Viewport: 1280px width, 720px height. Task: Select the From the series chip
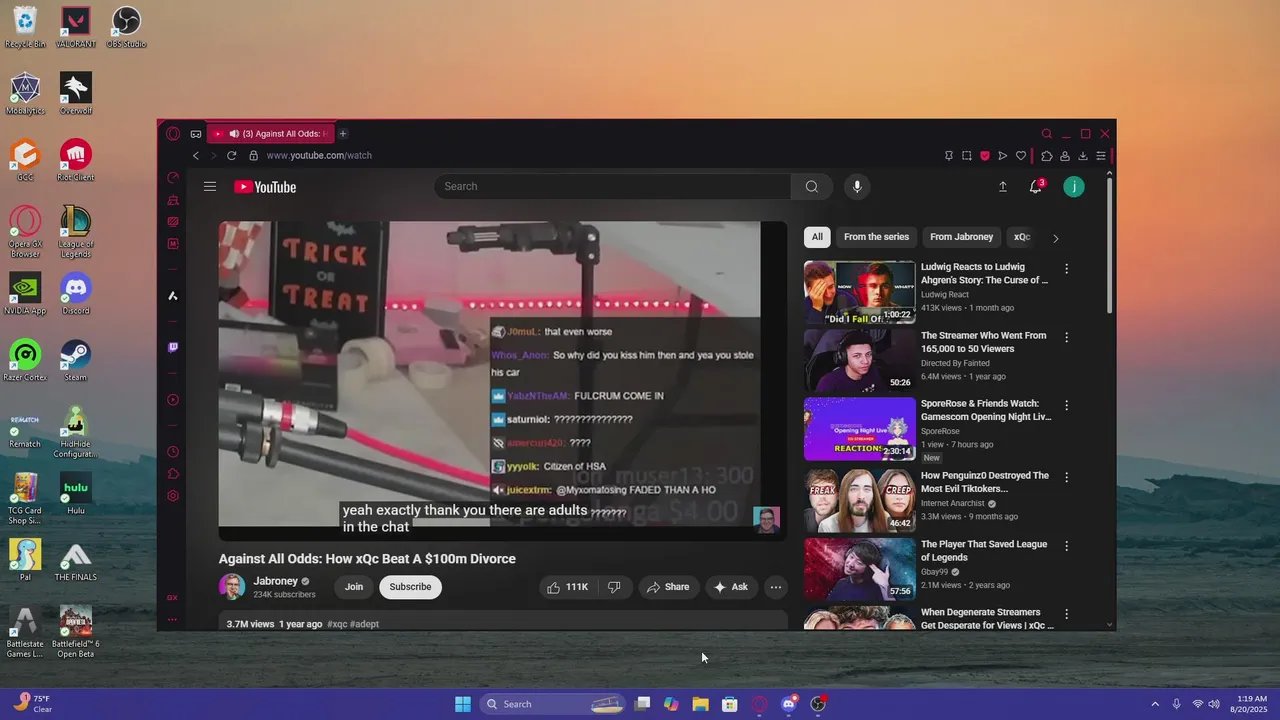tap(876, 237)
